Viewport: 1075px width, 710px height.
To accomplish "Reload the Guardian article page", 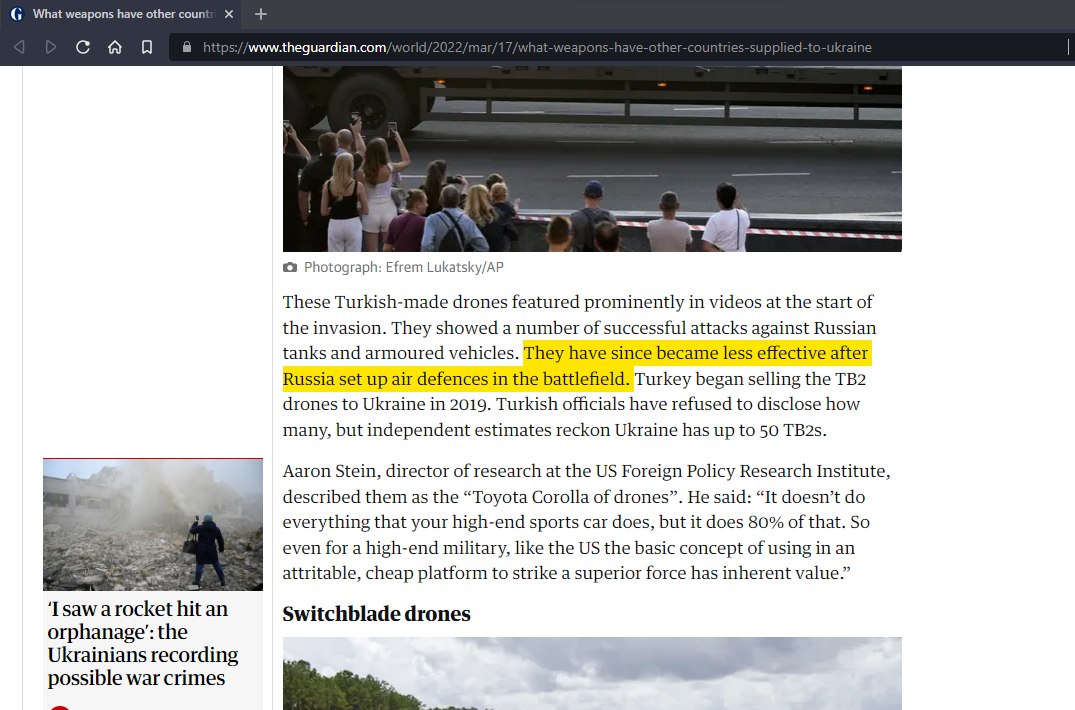I will click(x=83, y=47).
